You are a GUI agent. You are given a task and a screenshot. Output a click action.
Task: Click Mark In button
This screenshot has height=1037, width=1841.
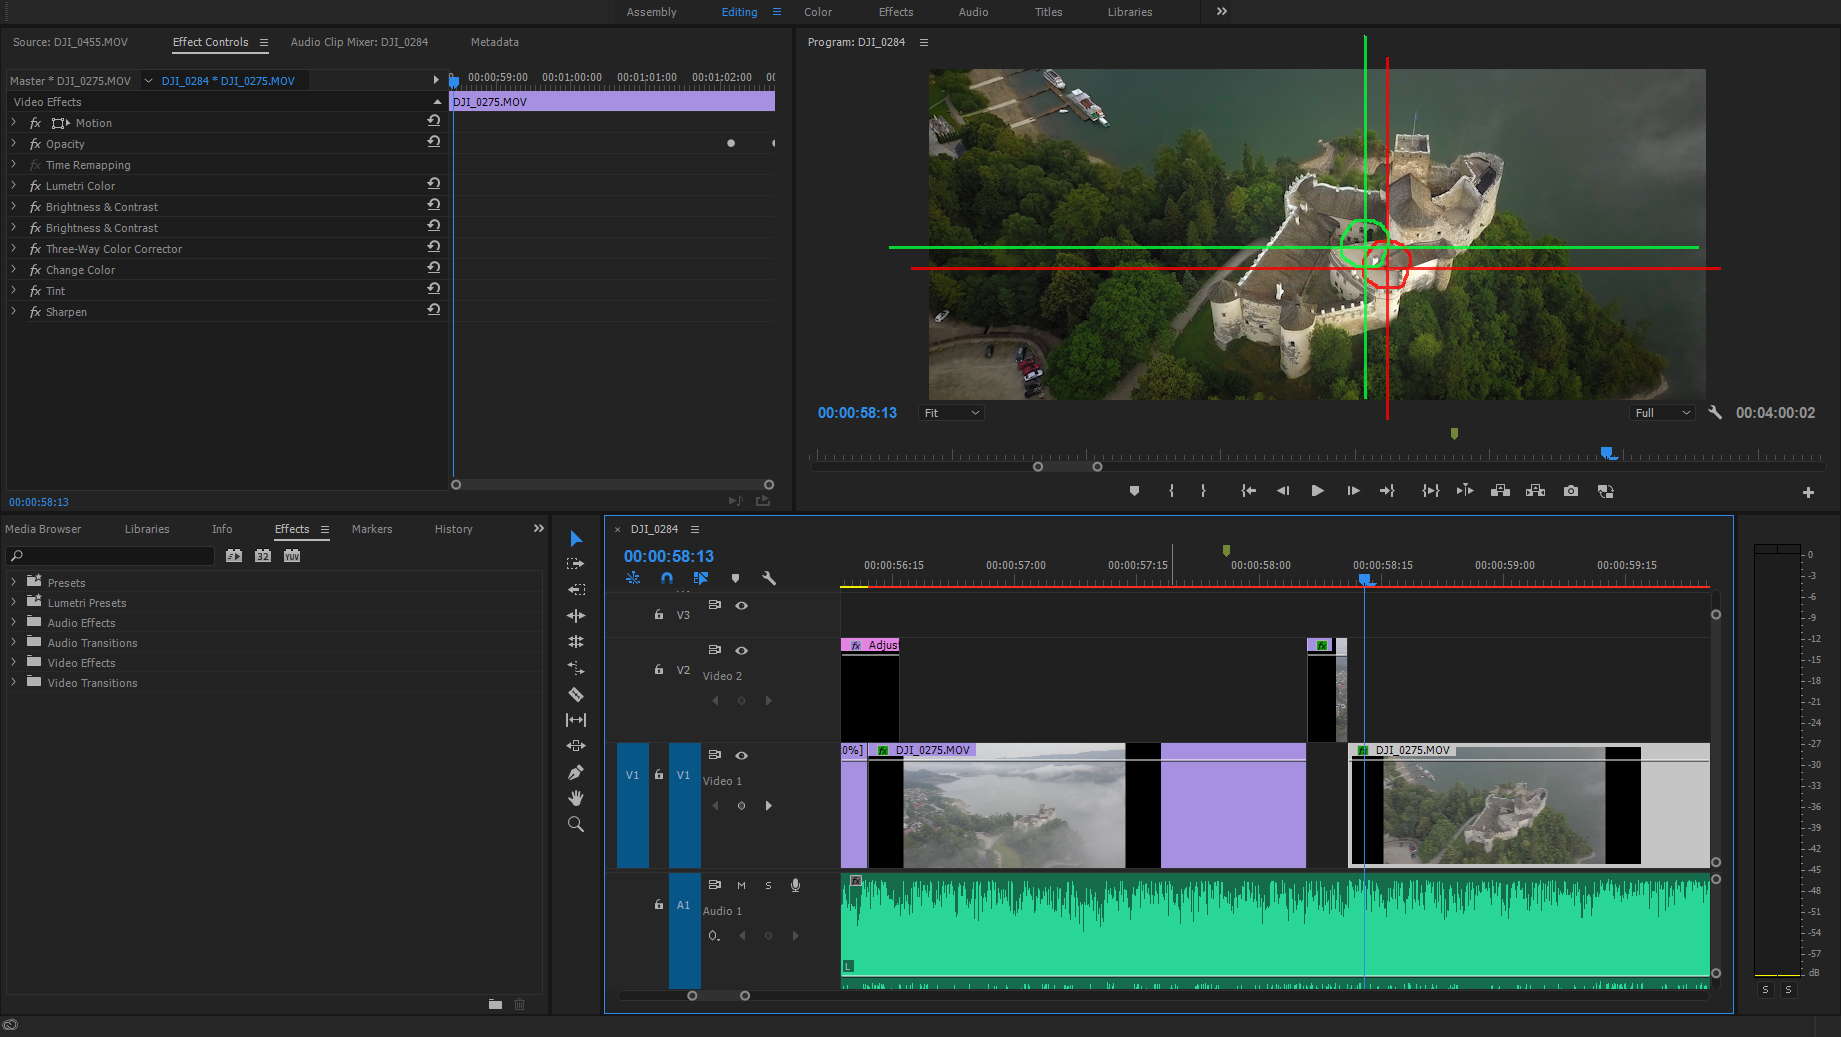(x=1171, y=491)
